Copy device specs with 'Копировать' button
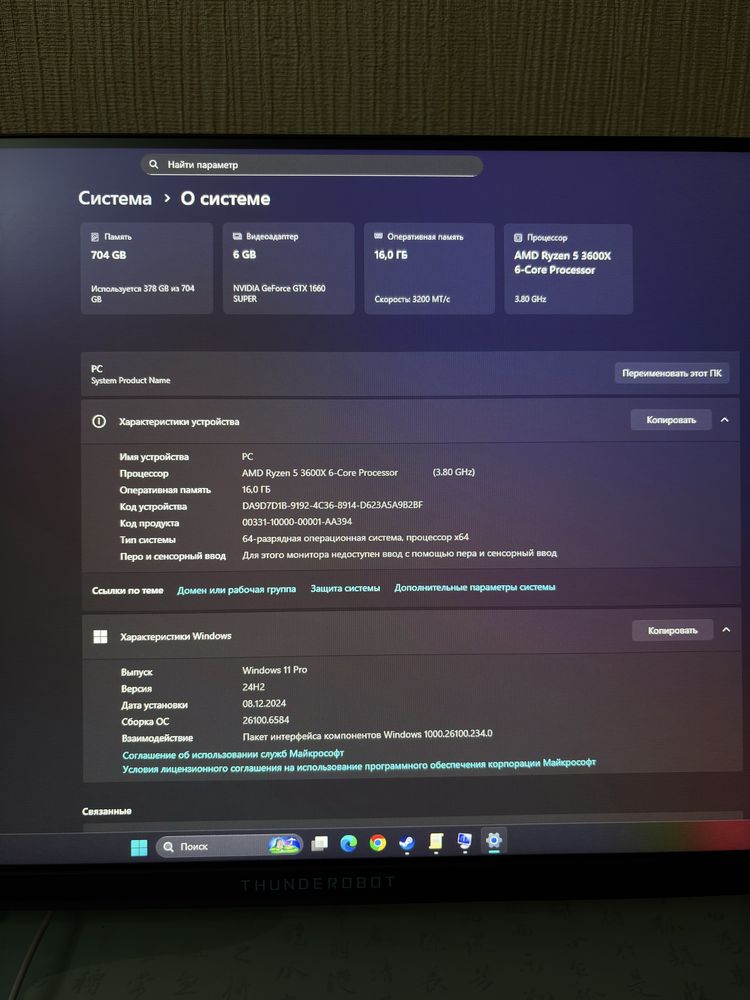Viewport: 750px width, 1000px height. tap(671, 420)
